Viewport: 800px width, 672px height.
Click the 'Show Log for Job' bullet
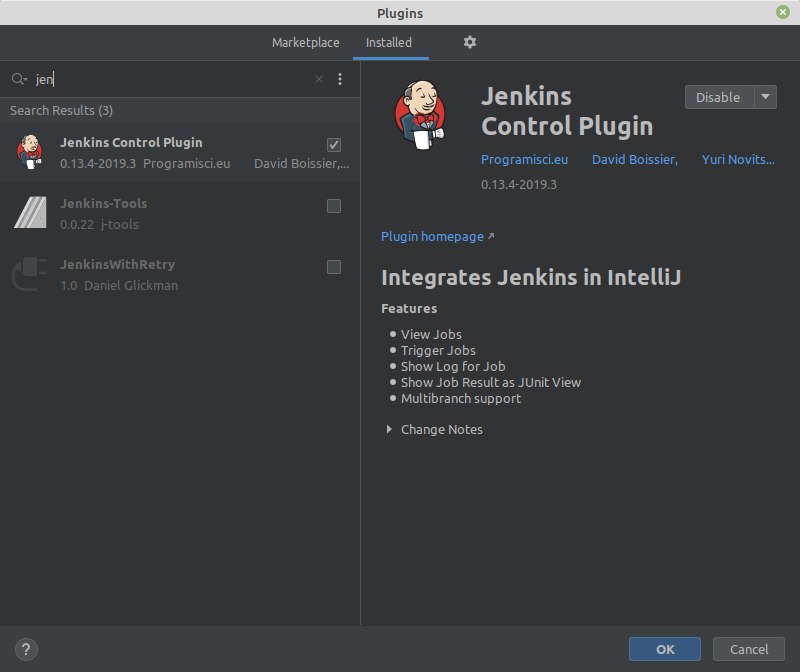pos(453,366)
